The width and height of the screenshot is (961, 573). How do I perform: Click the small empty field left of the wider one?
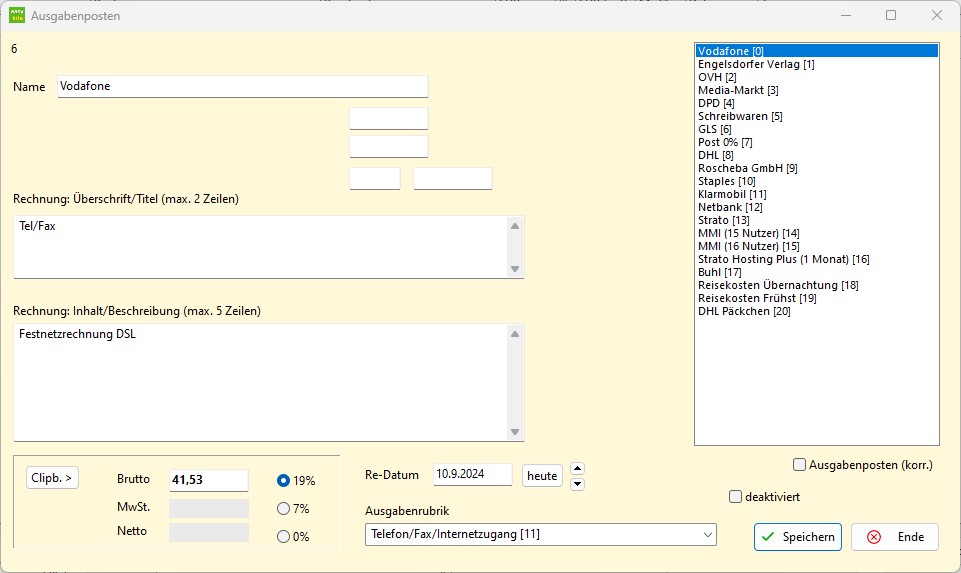coord(375,178)
